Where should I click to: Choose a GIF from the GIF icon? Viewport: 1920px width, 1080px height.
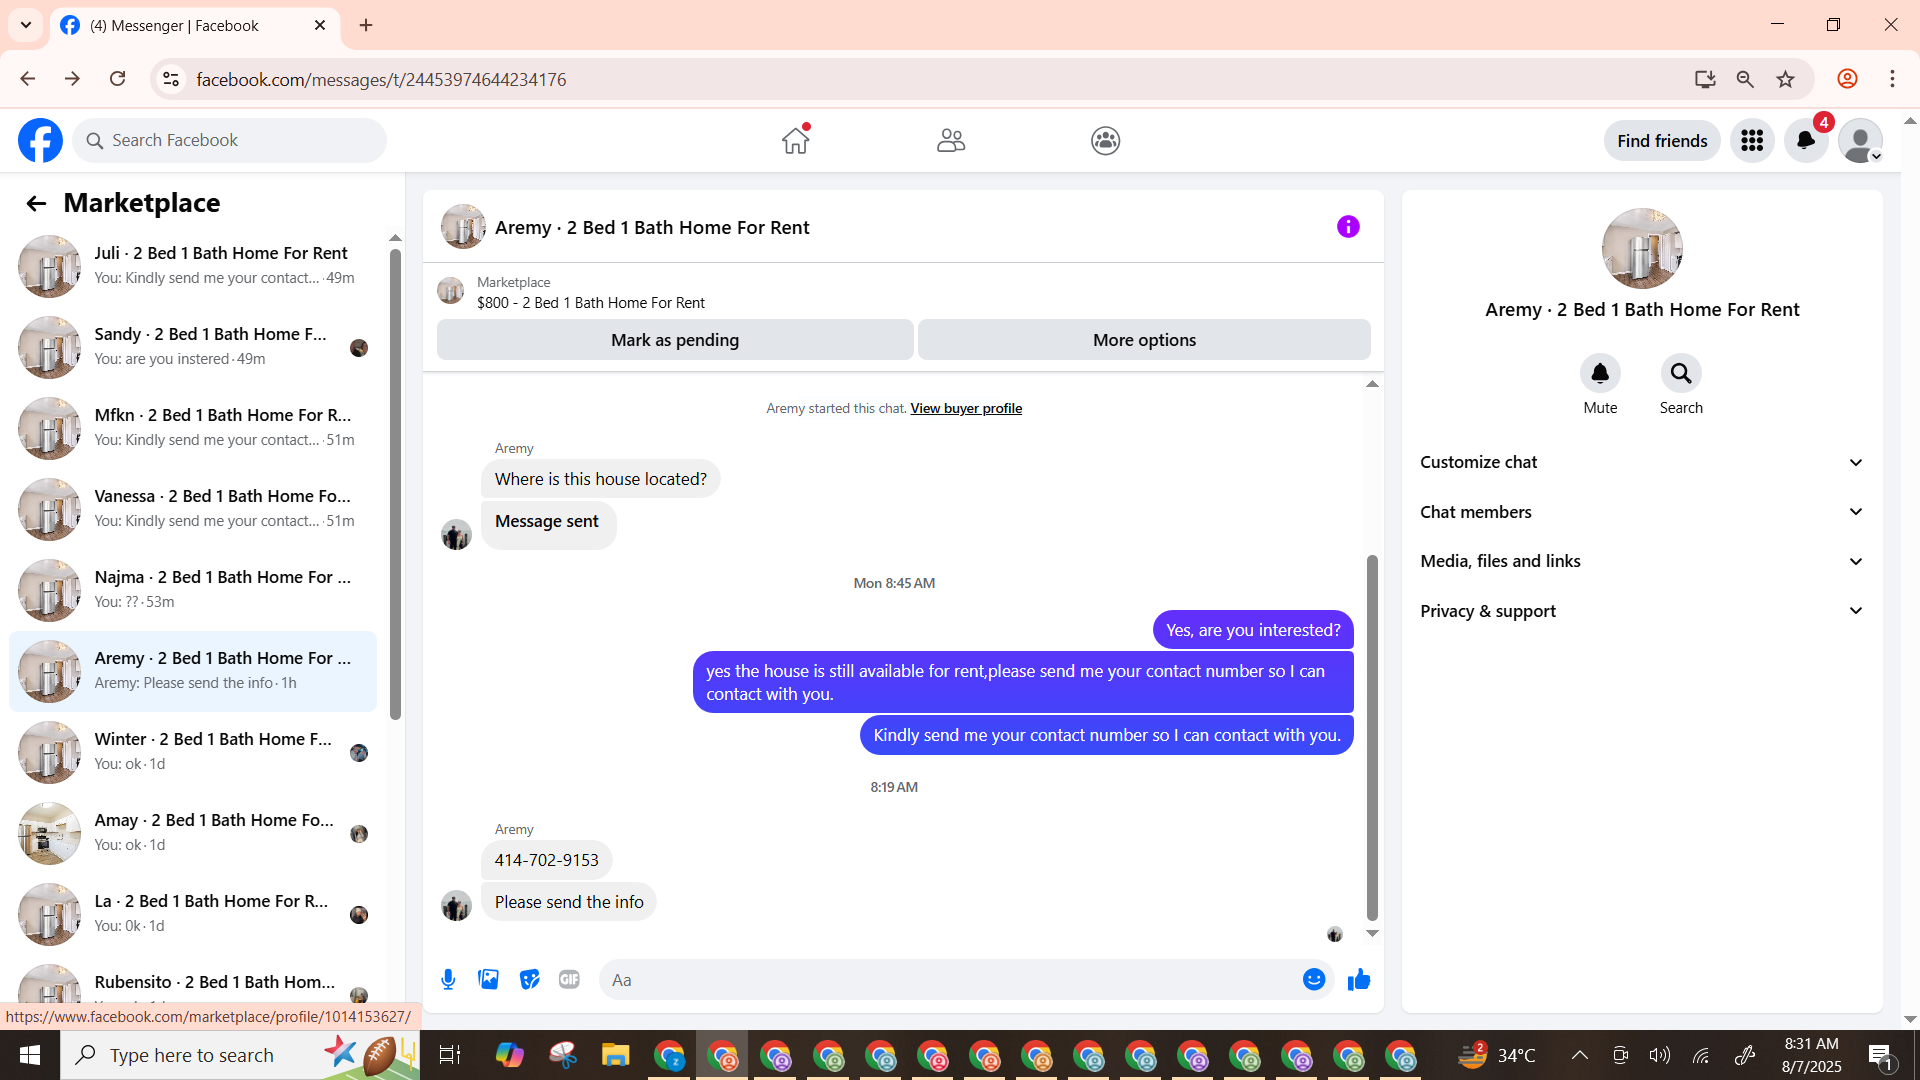[569, 980]
